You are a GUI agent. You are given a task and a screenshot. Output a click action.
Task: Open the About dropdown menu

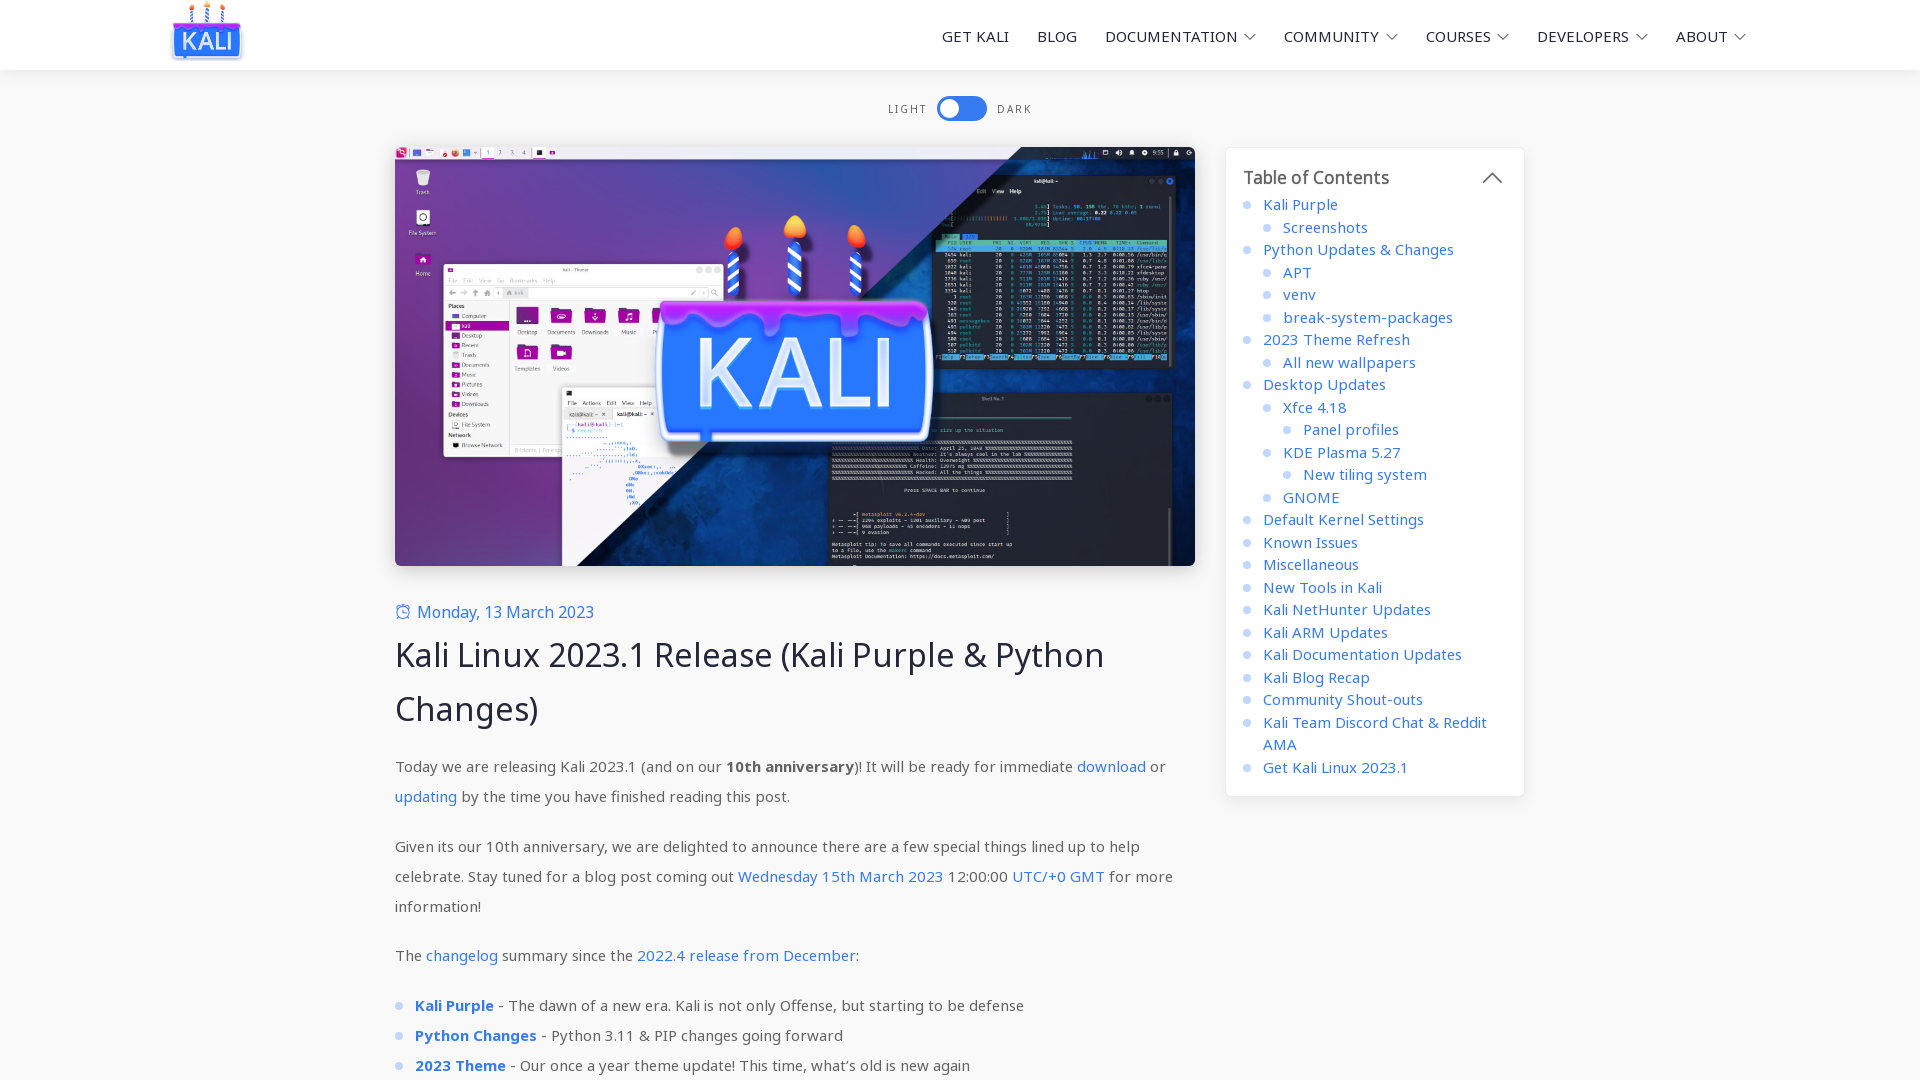(1710, 36)
